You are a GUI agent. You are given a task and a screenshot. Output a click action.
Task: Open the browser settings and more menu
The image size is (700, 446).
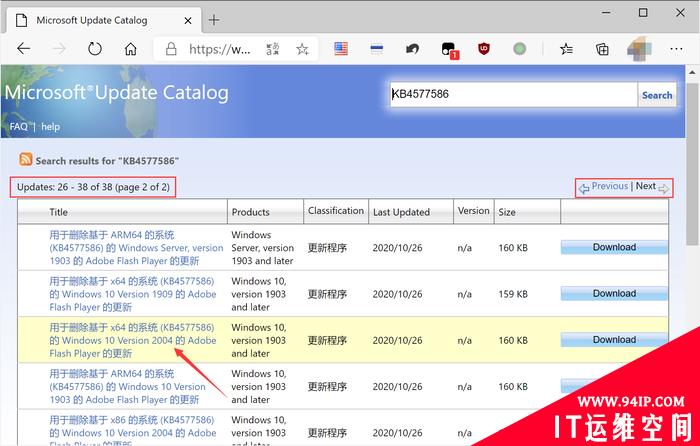click(676, 49)
